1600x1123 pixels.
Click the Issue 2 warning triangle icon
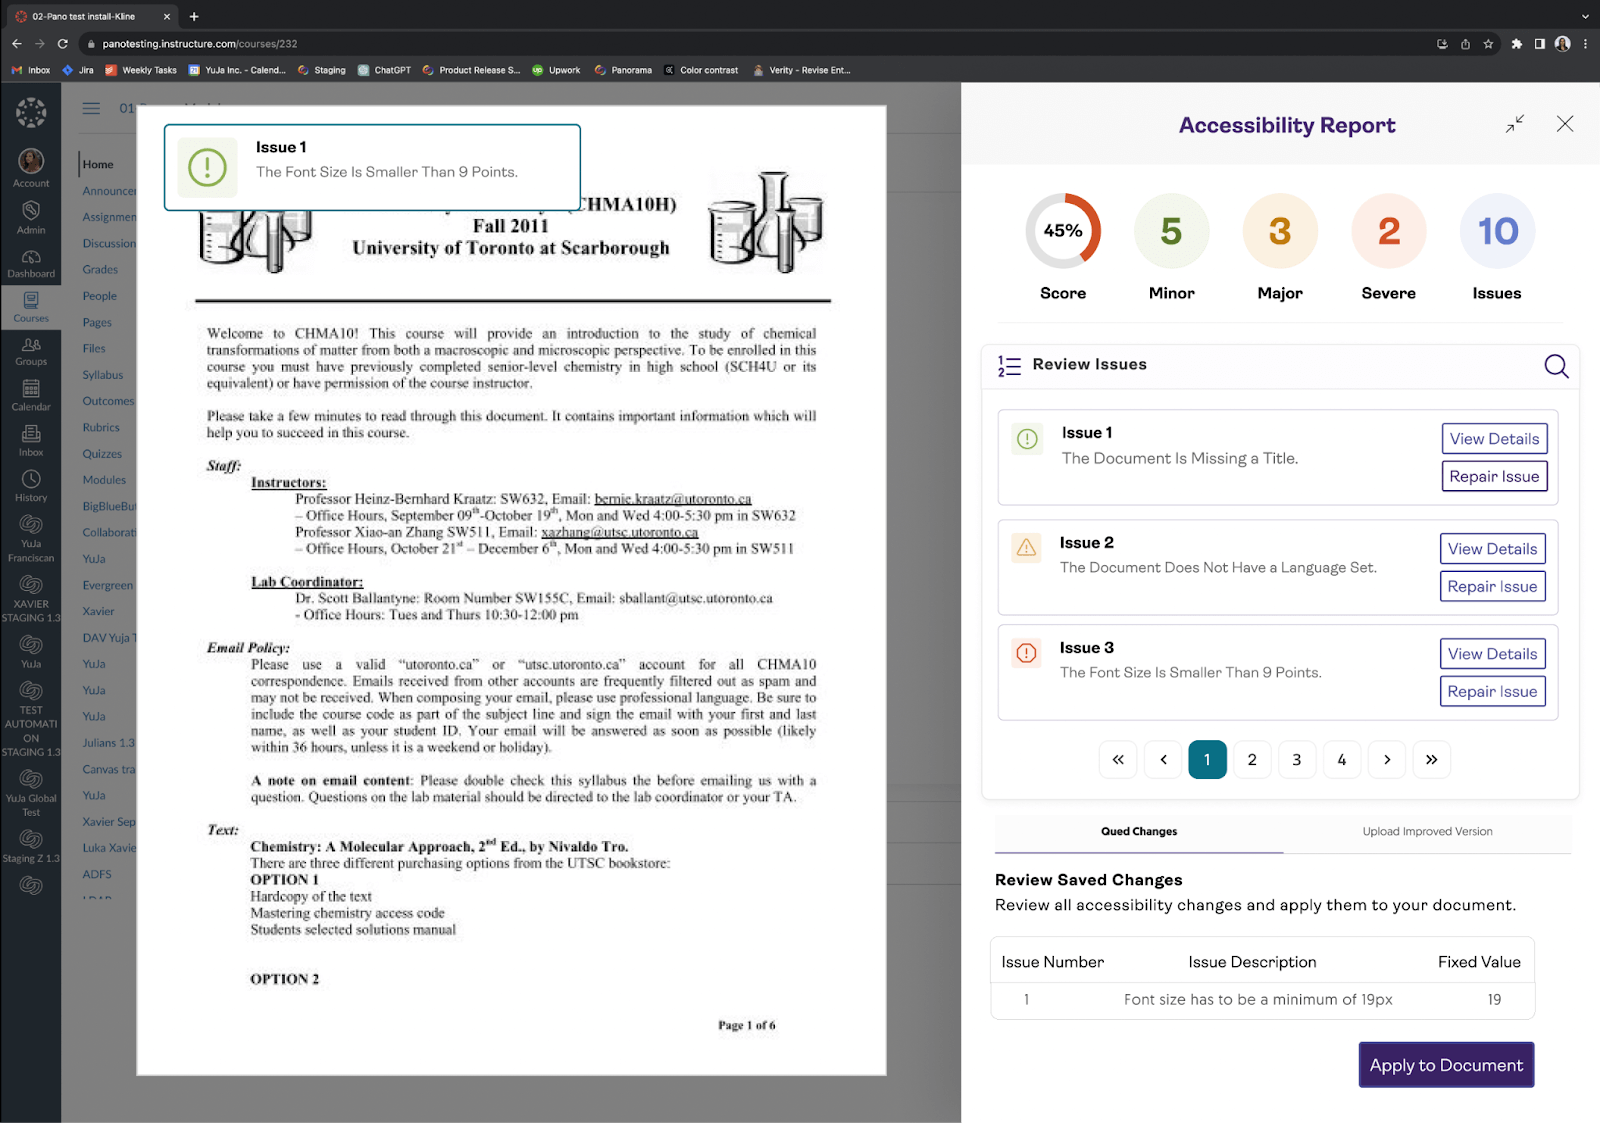(x=1026, y=548)
